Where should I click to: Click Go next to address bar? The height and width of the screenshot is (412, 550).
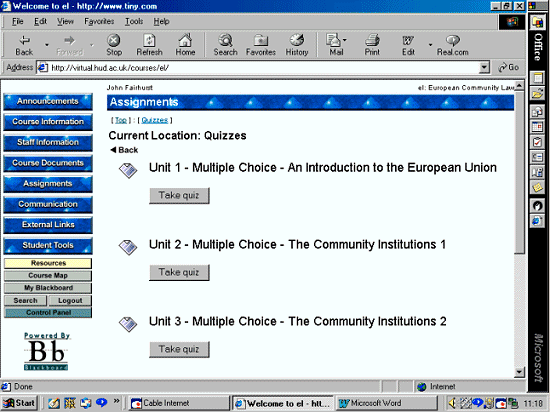click(x=509, y=67)
